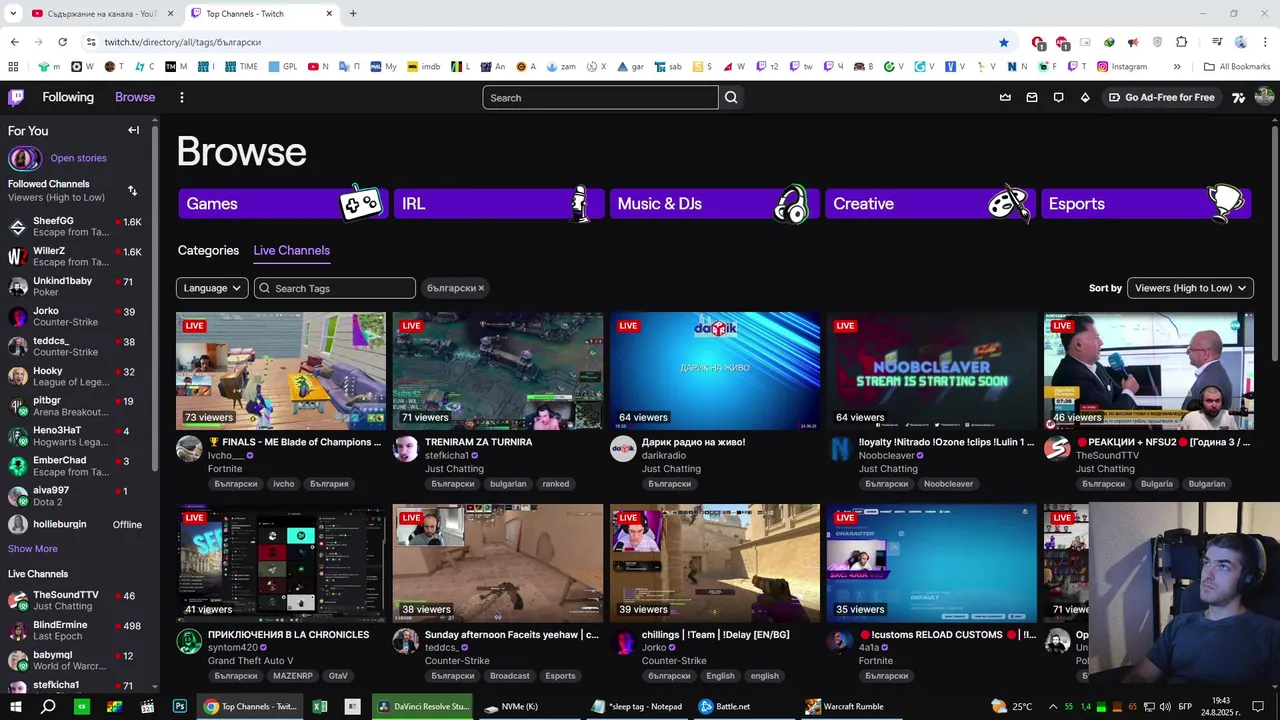Open BlindErmine in live channels list
Image resolution: width=1280 pixels, height=720 pixels.
[x=75, y=630]
